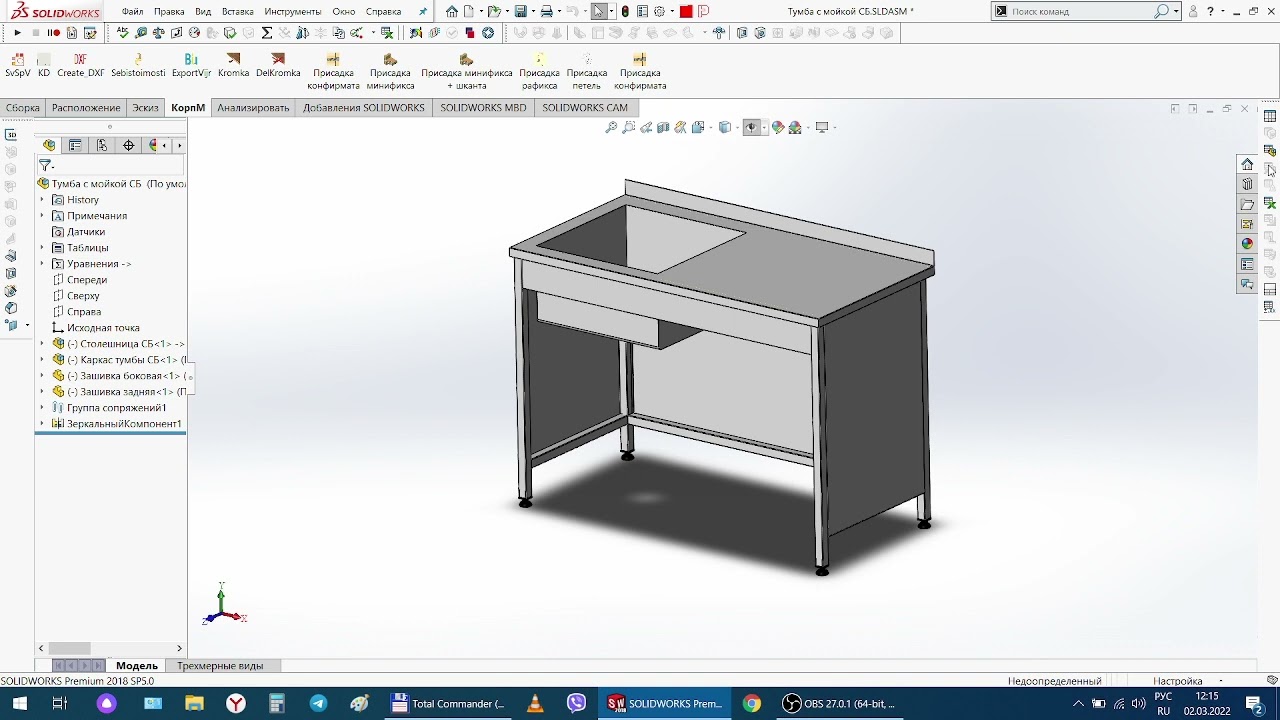Open the Design Library task pane

coord(1247,184)
